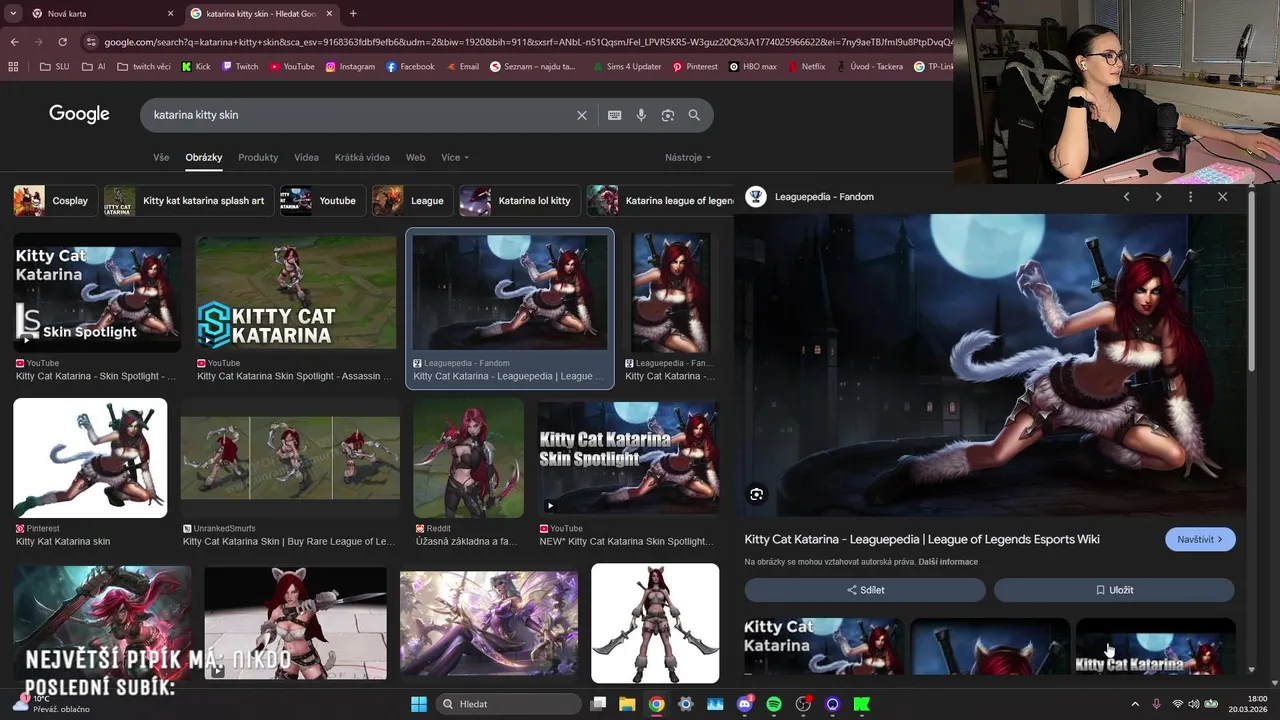Open UnrankedSmurfs Kitty Cat Katarina Skin result

[x=290, y=474]
